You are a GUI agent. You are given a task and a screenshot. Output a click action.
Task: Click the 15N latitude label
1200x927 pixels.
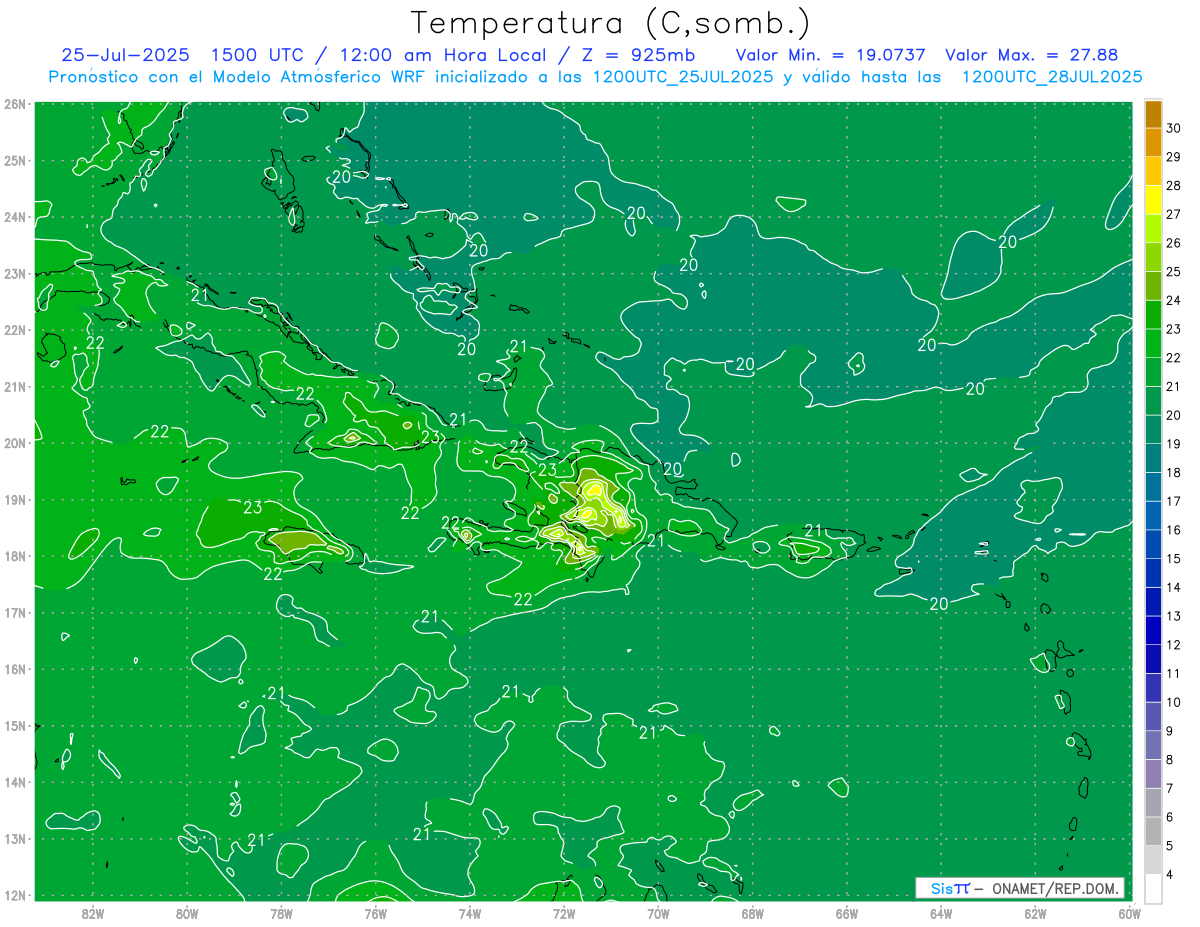tap(15, 725)
